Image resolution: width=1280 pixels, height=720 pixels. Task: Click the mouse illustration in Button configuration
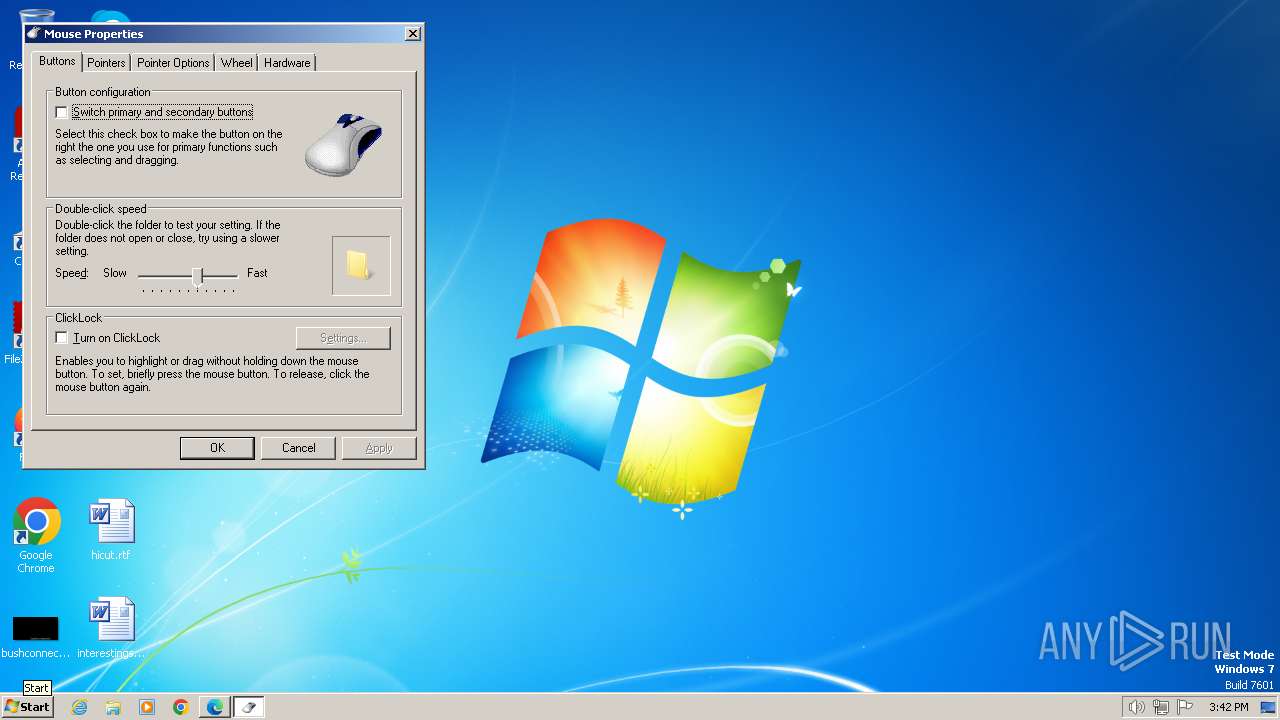344,145
